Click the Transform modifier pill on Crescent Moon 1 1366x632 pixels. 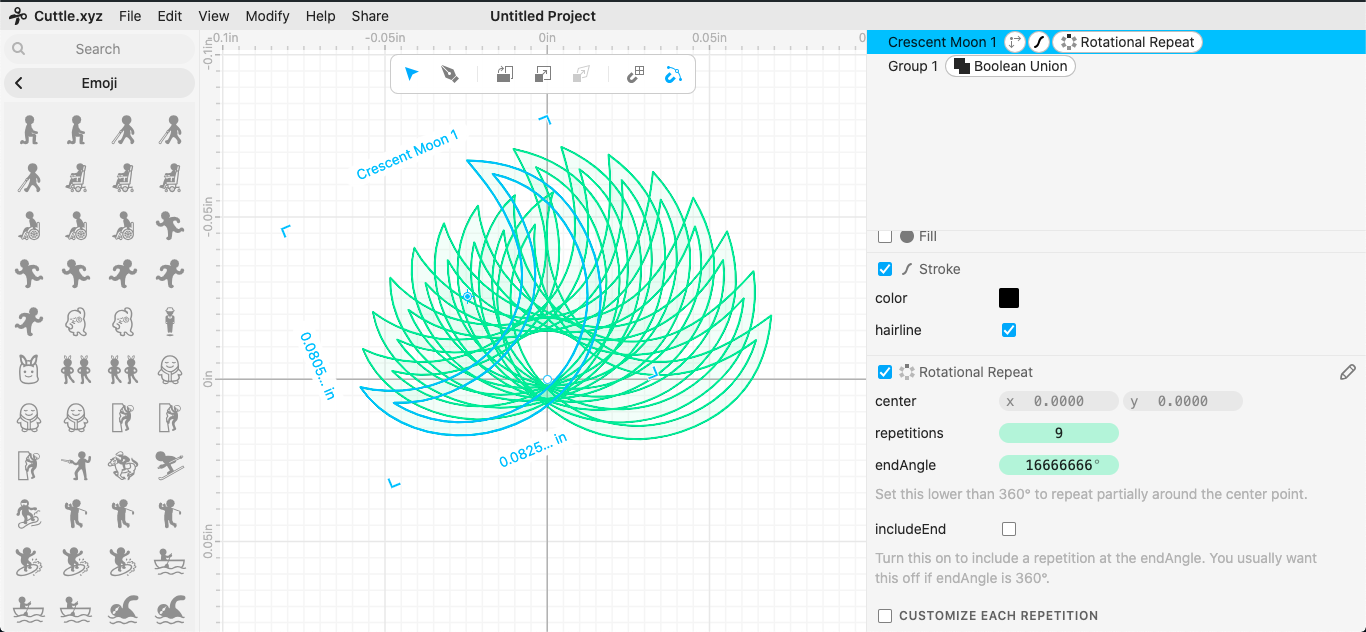(x=1014, y=42)
